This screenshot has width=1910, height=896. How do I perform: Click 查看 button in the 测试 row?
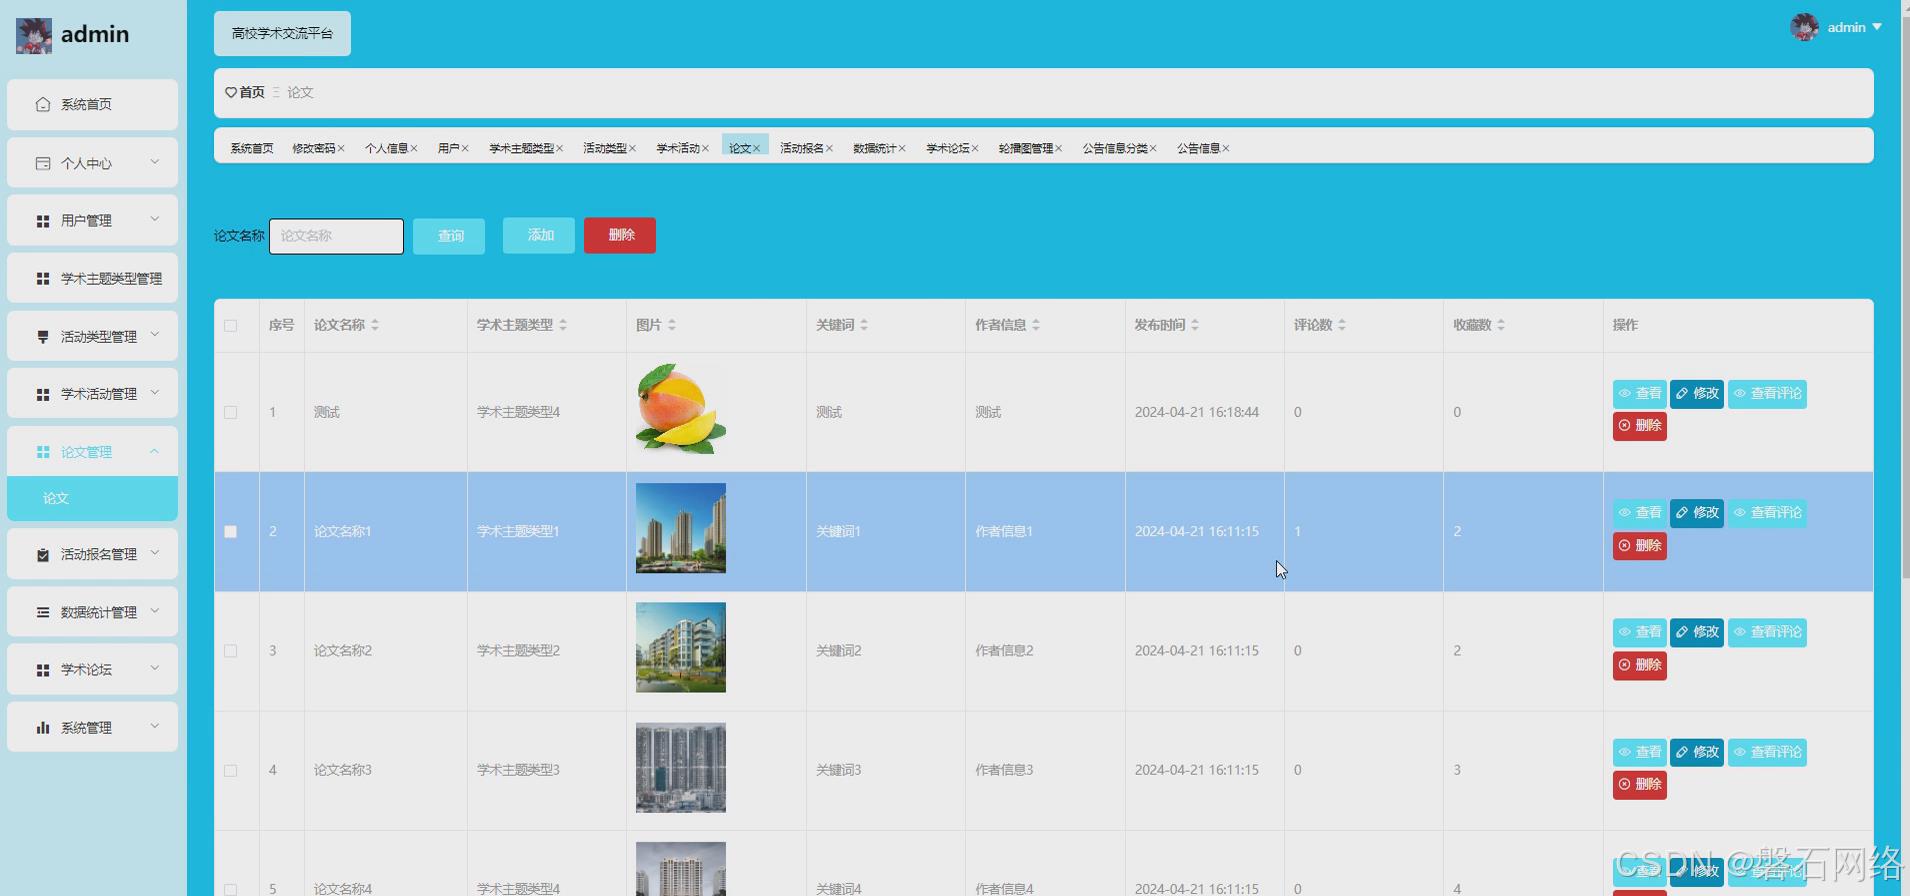click(1639, 394)
